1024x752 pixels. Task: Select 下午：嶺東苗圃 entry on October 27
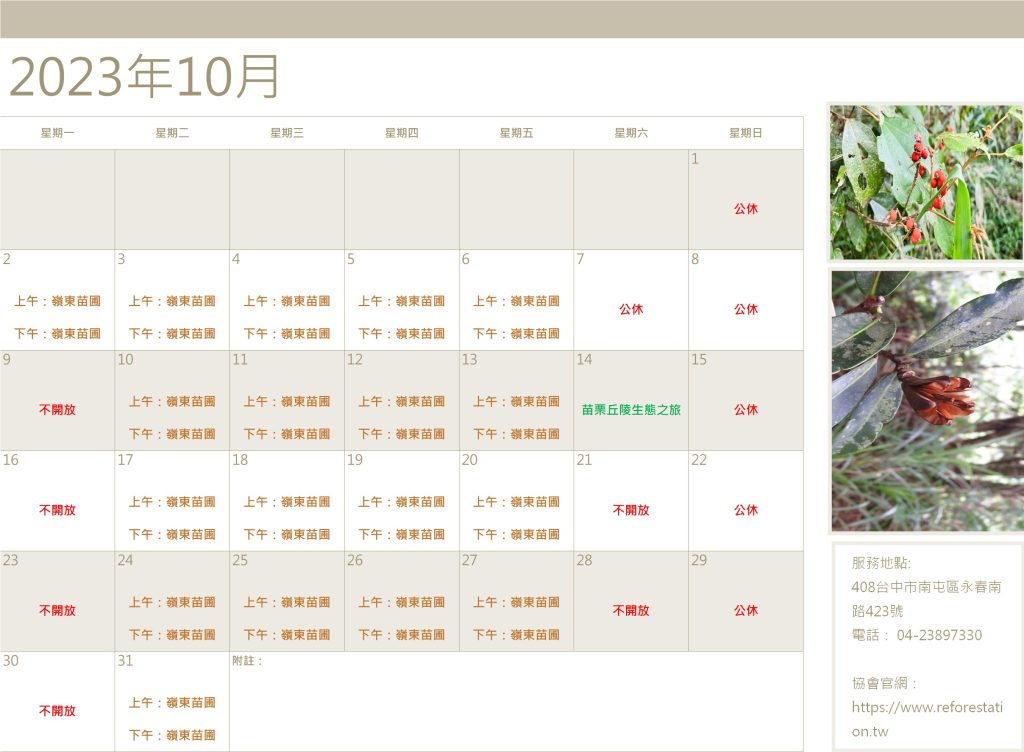(x=516, y=635)
